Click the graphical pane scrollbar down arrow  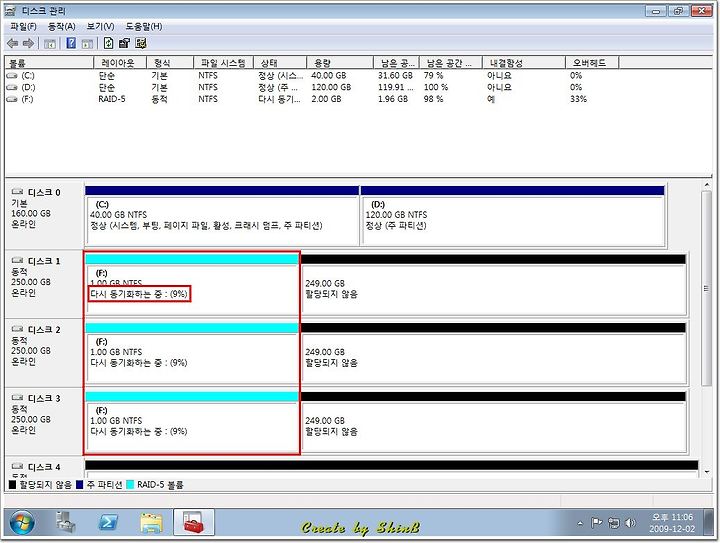(x=706, y=472)
